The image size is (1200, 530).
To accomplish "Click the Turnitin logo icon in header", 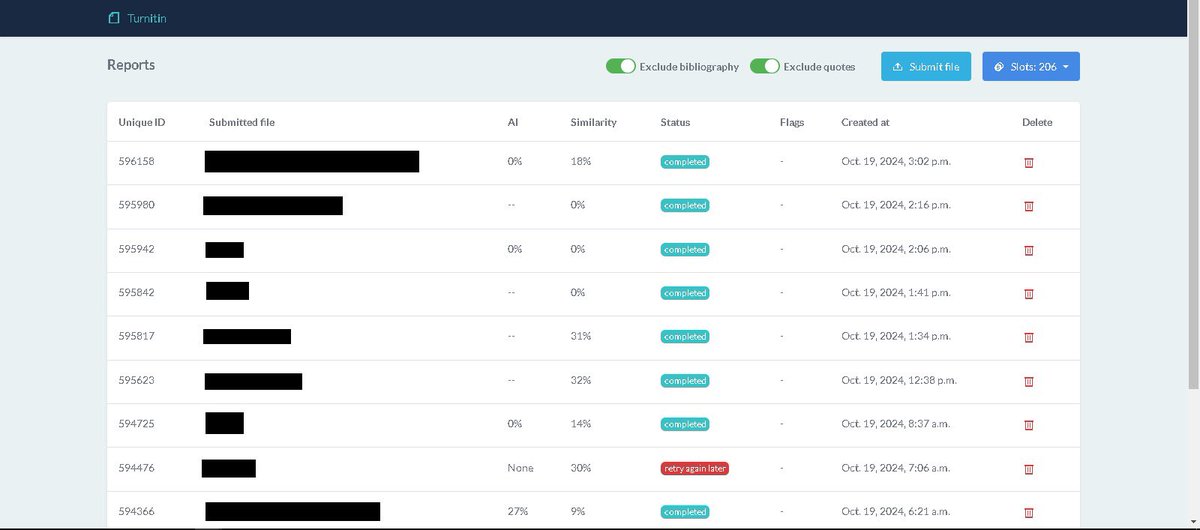I will point(113,18).
